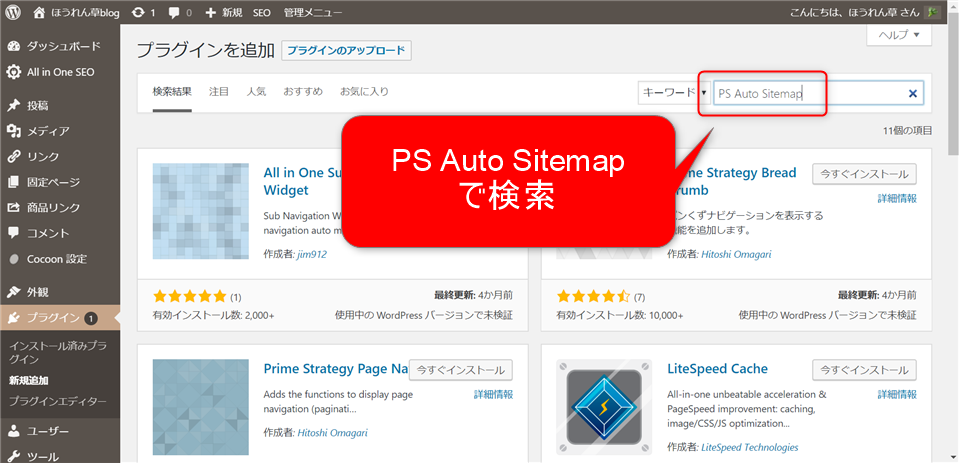The width and height of the screenshot is (959, 463).
Task: Open the ほうれん草blog site name link
Action: point(84,12)
